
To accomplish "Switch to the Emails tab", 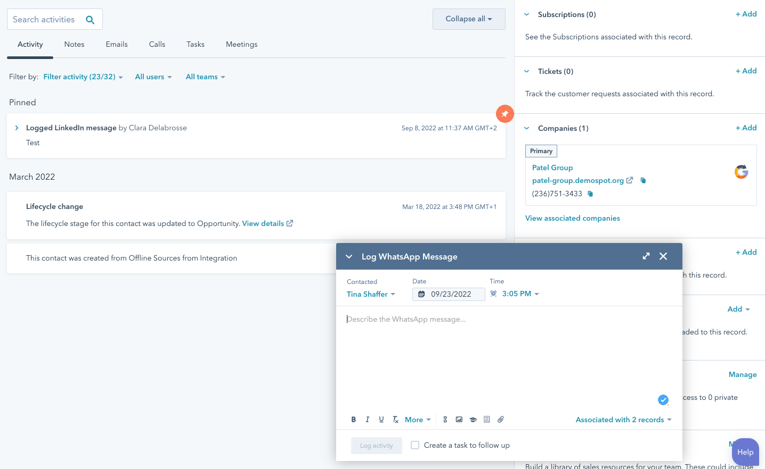I will [117, 44].
